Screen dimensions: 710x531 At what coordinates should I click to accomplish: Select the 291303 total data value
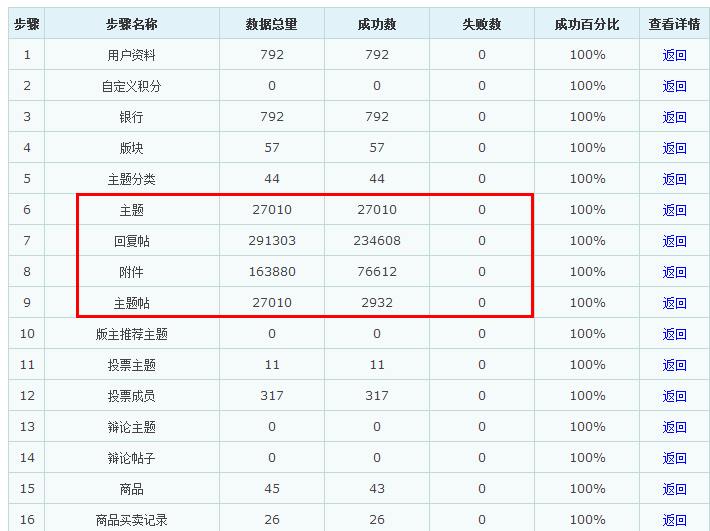[272, 241]
